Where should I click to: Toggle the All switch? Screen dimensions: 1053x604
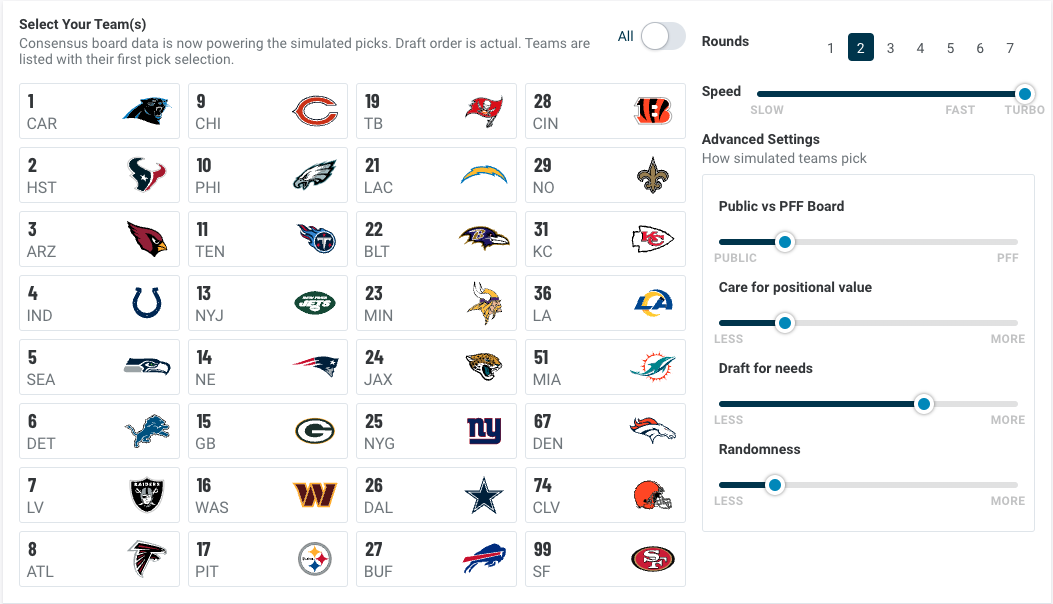pyautogui.click(x=660, y=34)
